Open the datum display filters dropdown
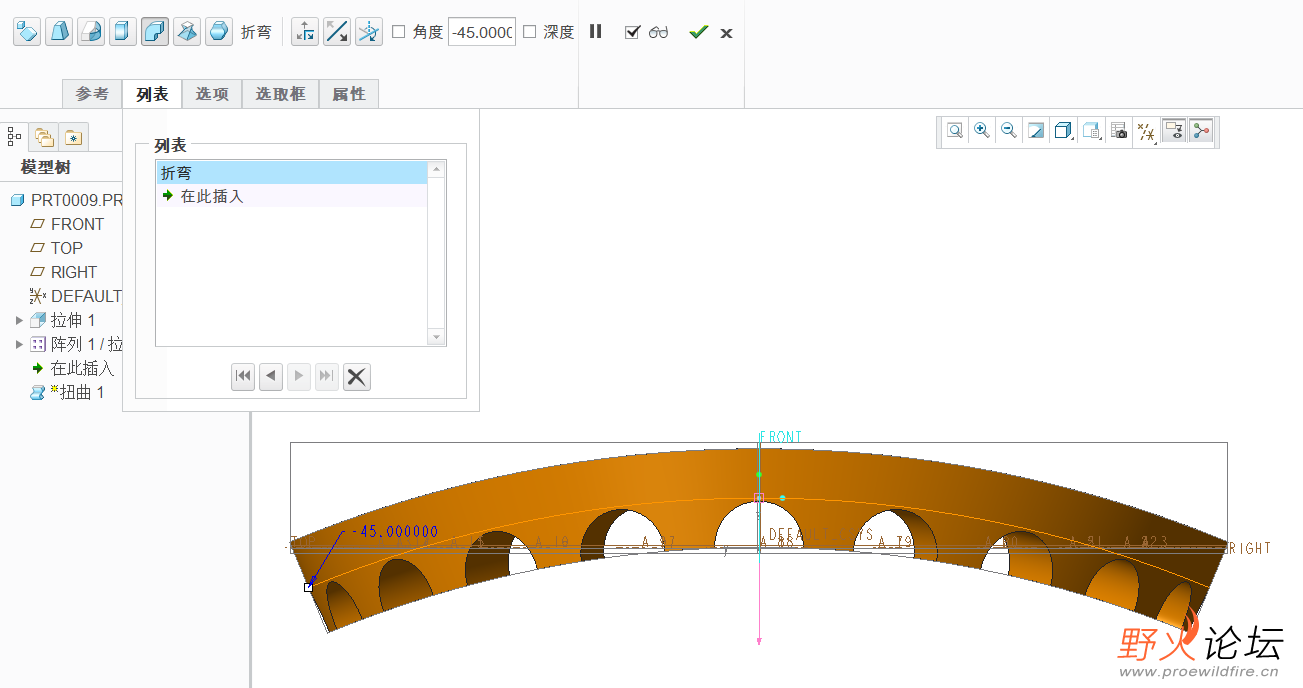 point(1147,130)
